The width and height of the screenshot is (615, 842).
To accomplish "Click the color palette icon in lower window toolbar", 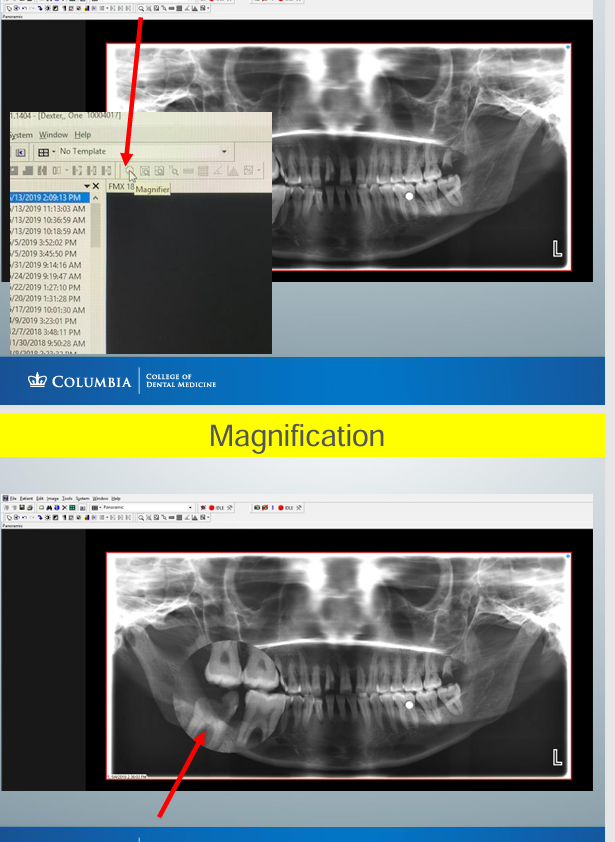I will [x=86, y=518].
